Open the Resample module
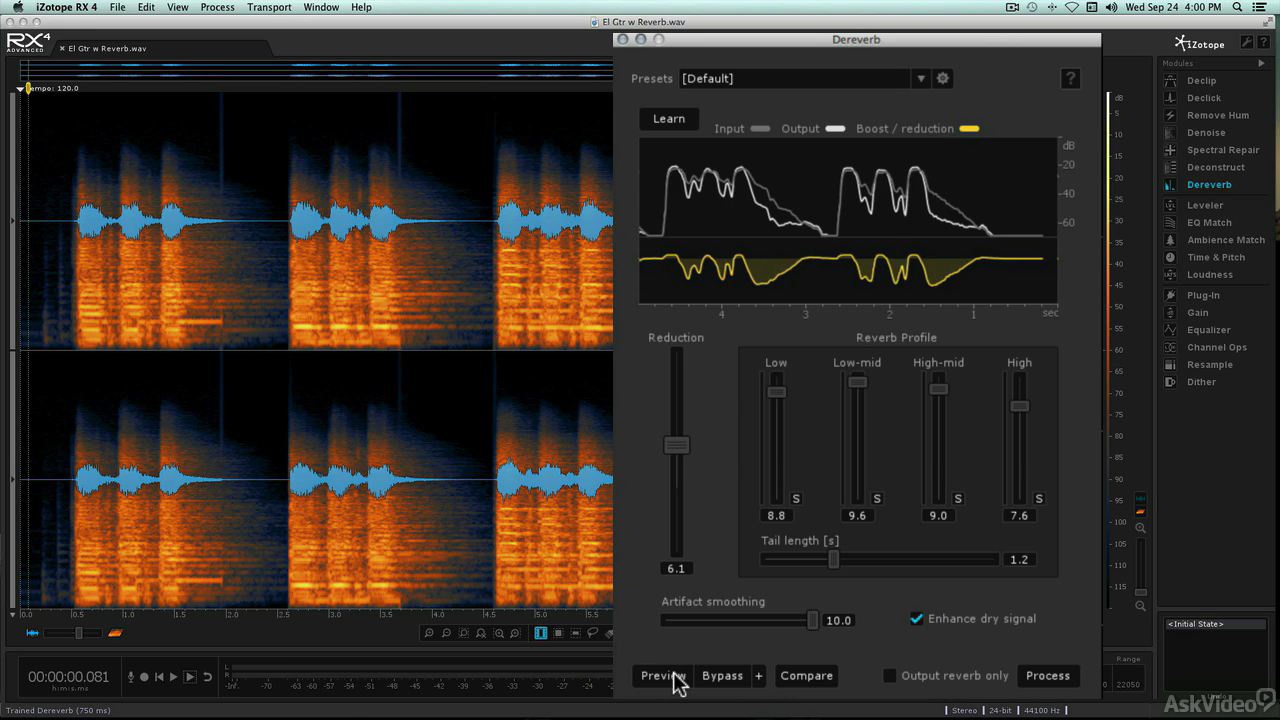 [x=1209, y=365]
